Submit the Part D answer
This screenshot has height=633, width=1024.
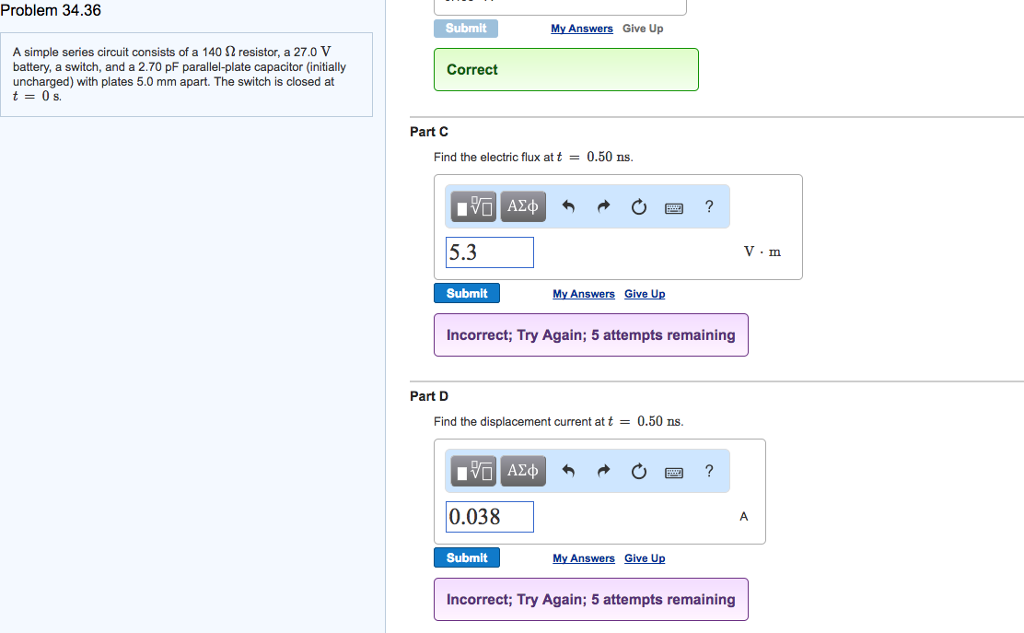pos(466,557)
